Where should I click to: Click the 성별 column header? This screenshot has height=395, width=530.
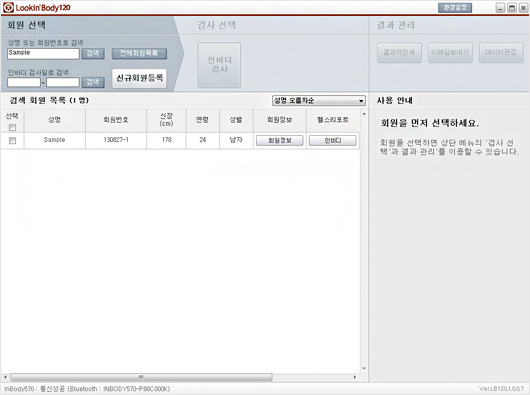tap(236, 120)
